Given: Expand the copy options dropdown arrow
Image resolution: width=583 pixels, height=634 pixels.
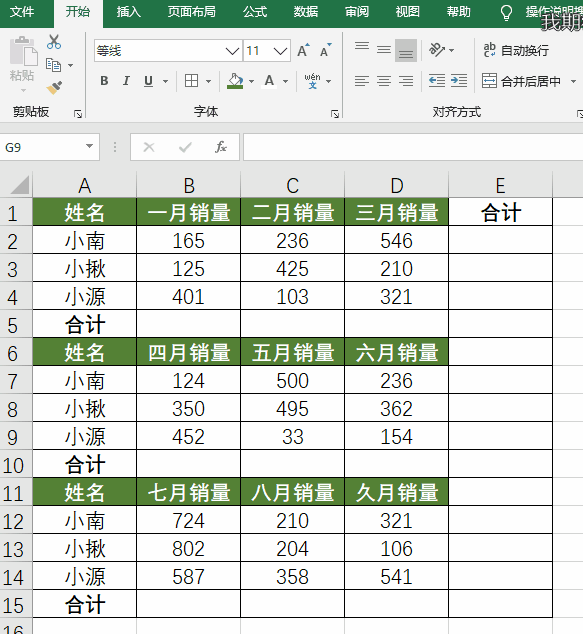Looking at the screenshot, I should 70,65.
